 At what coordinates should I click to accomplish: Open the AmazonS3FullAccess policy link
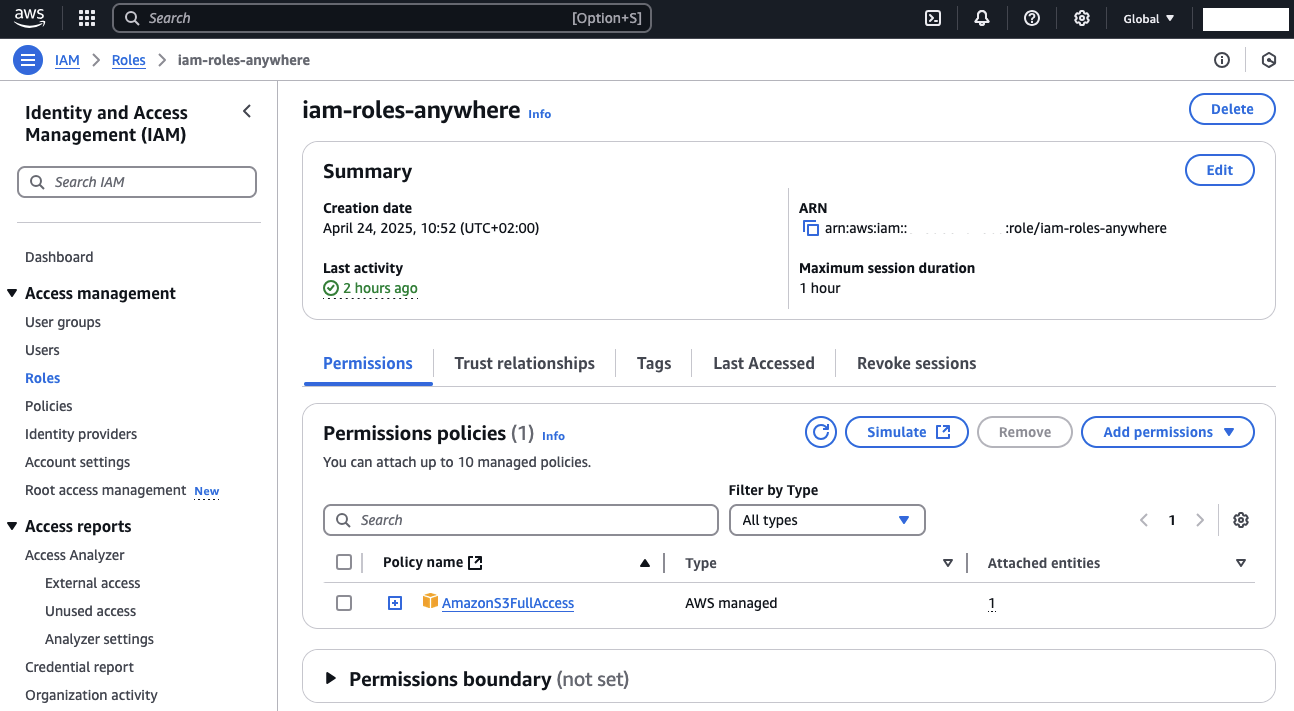[x=507, y=603]
